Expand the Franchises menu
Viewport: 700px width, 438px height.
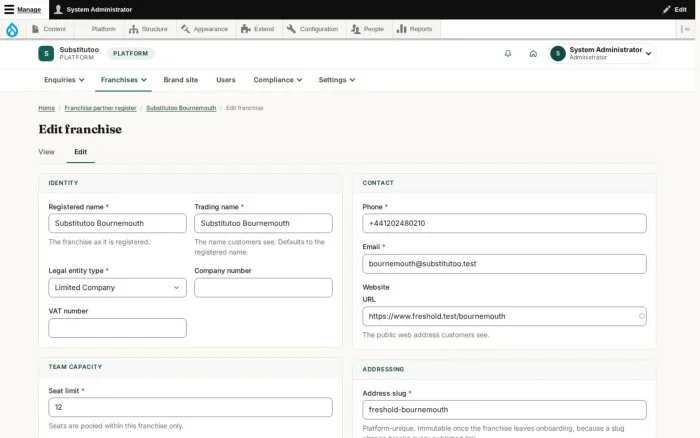pos(123,79)
